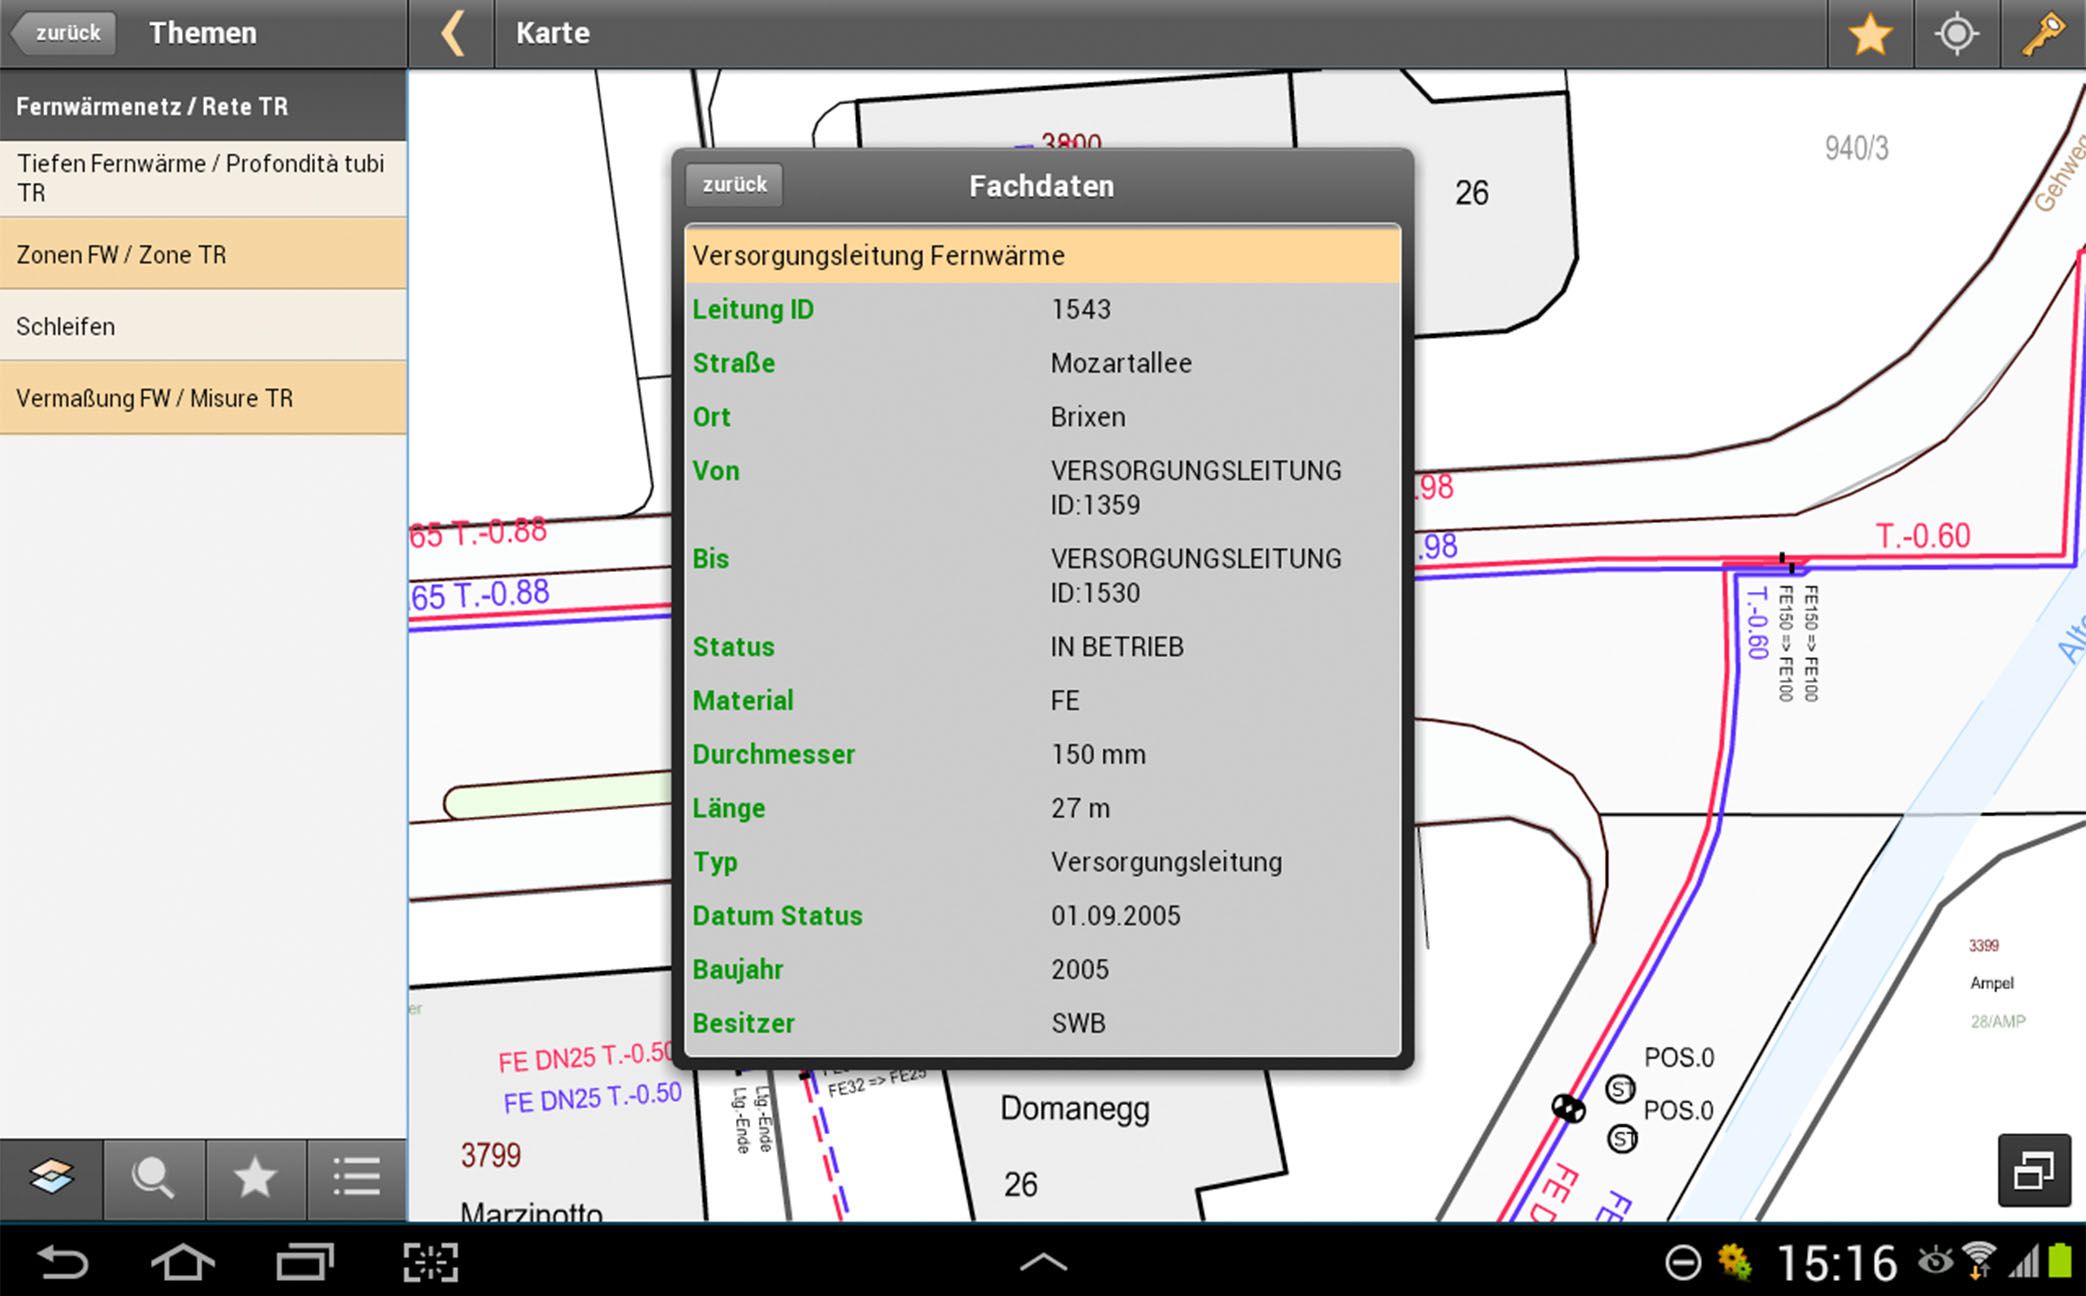The width and height of the screenshot is (2086, 1296).
Task: Open the Fernwärmenetz / Rete TR group header
Action: tap(203, 106)
